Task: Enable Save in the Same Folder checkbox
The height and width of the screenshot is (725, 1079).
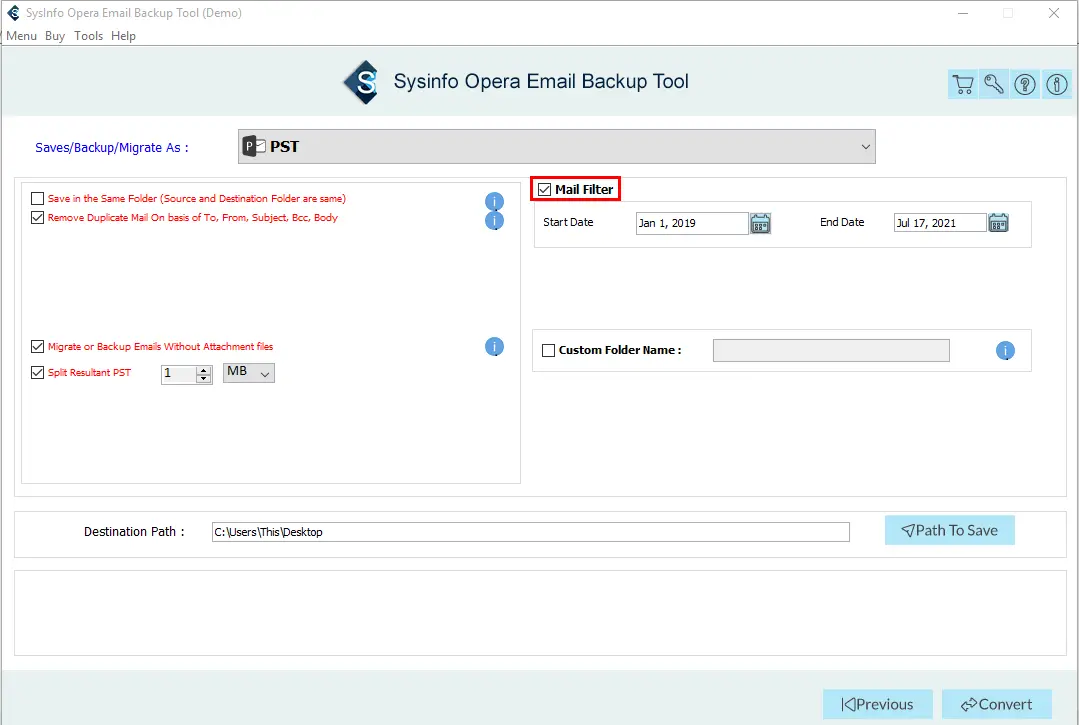Action: 38,199
